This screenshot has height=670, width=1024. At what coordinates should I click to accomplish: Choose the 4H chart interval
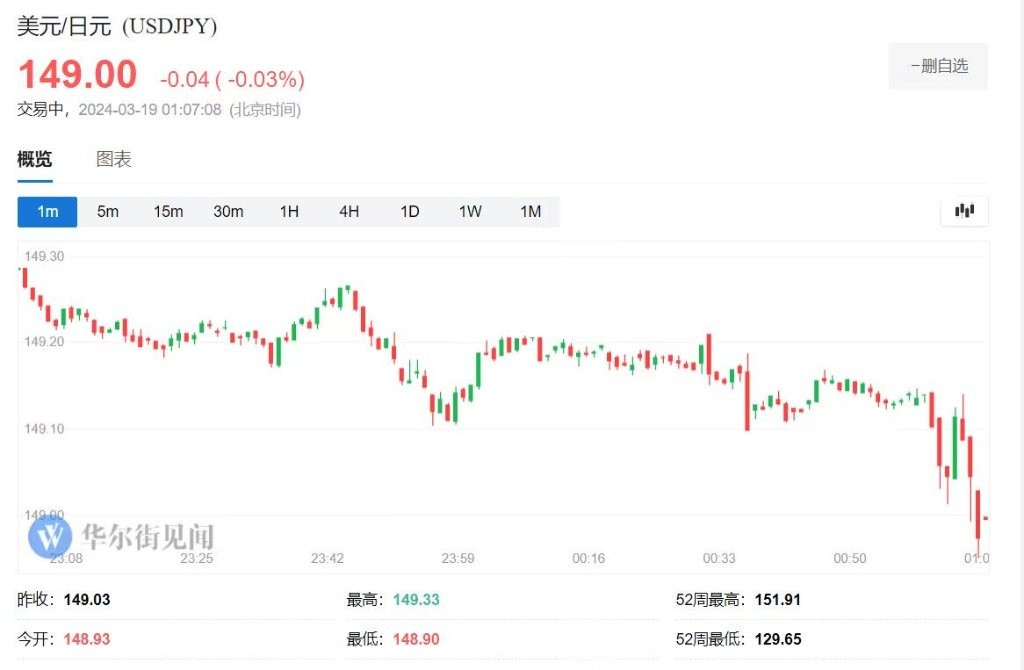point(349,211)
